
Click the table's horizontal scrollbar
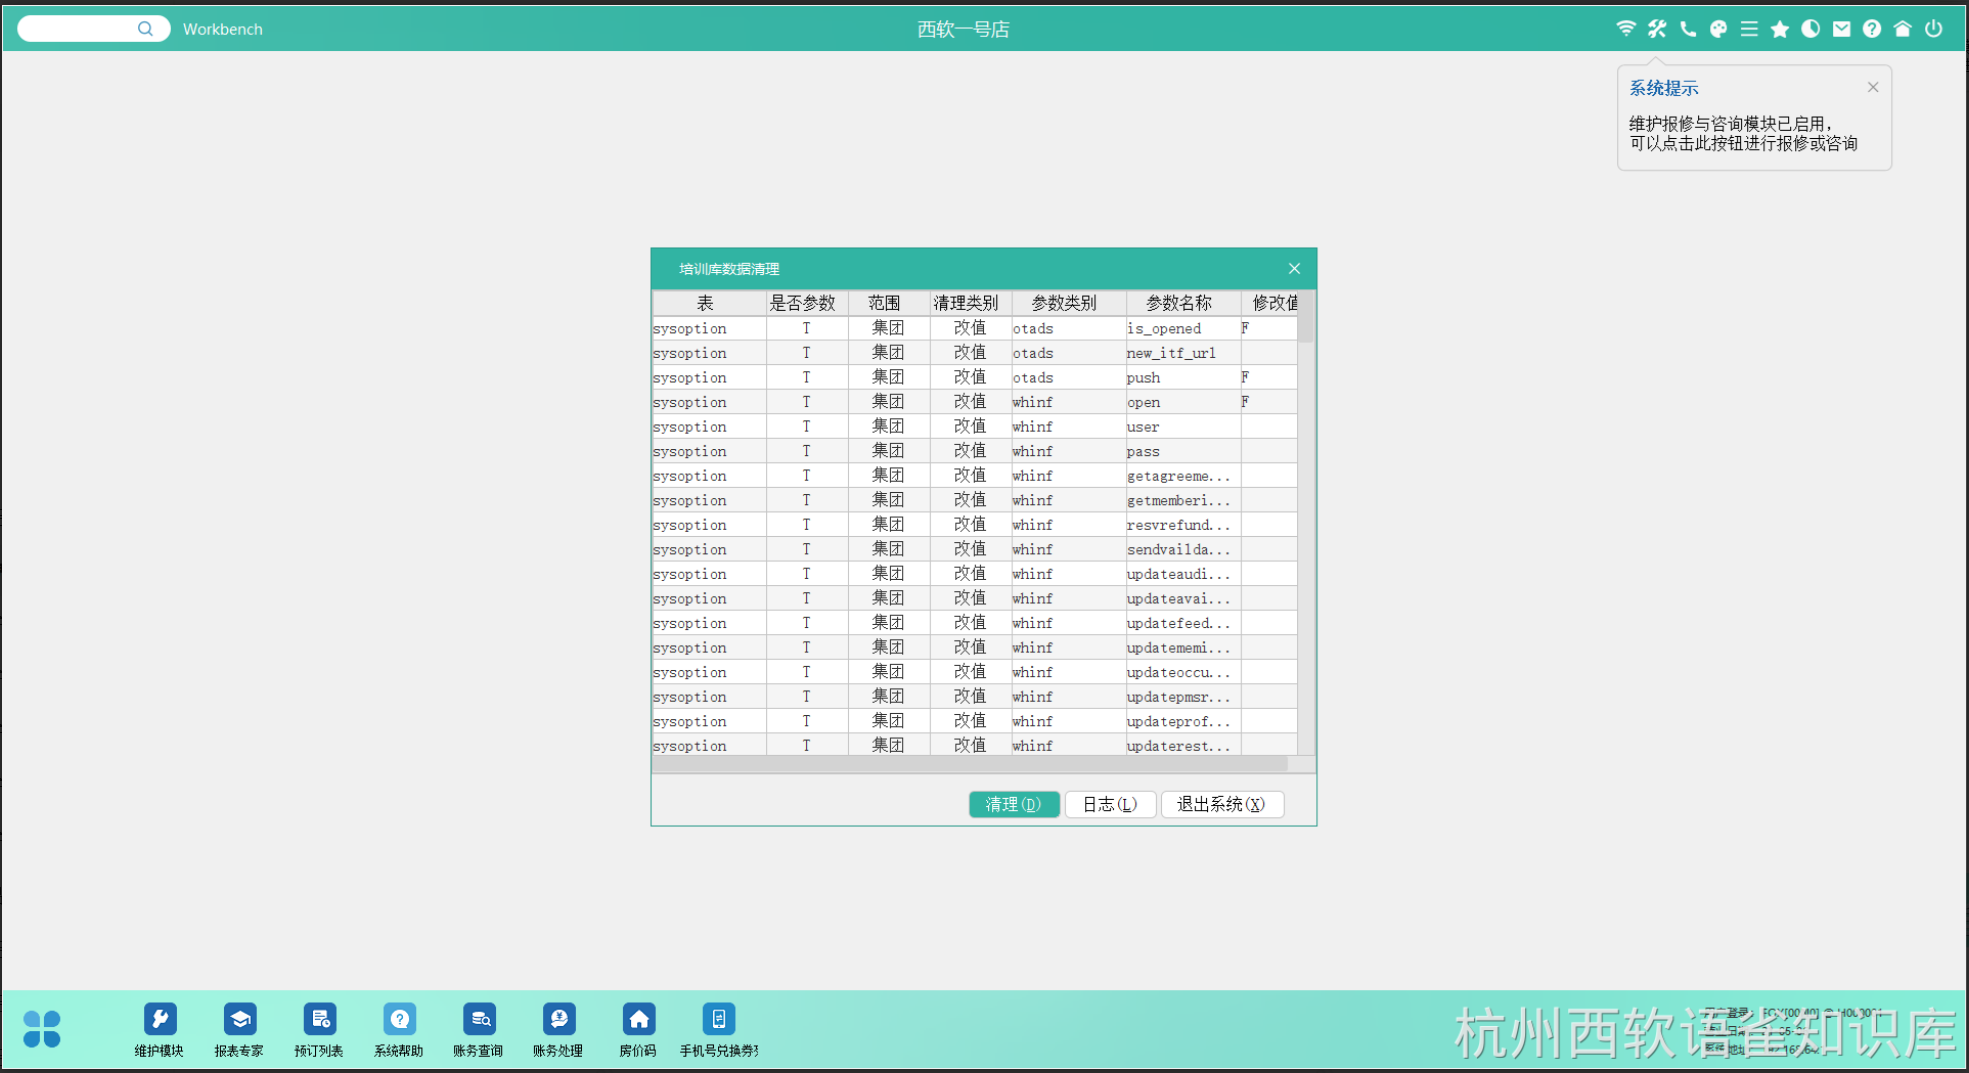pyautogui.click(x=970, y=764)
